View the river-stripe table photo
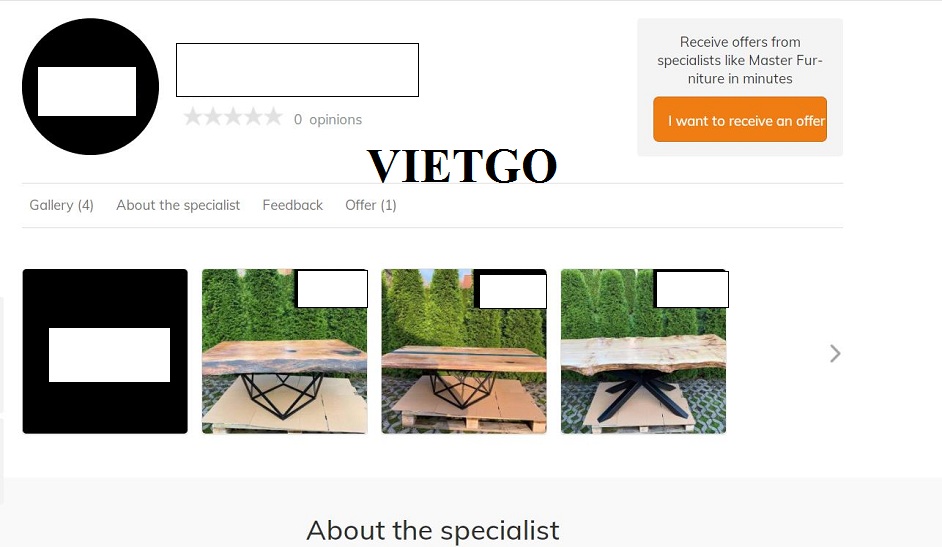 click(464, 351)
